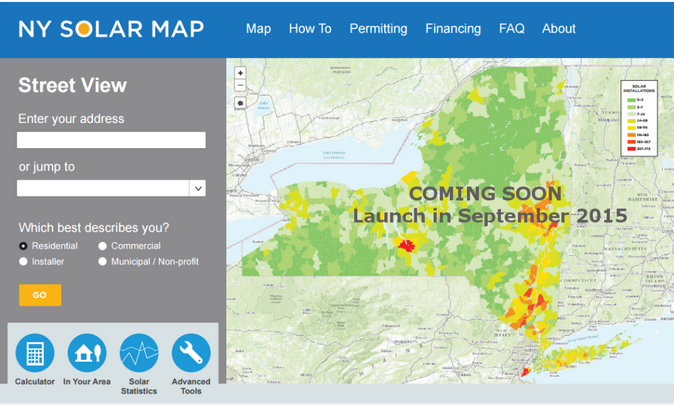Select the Commercial radio option

click(103, 246)
